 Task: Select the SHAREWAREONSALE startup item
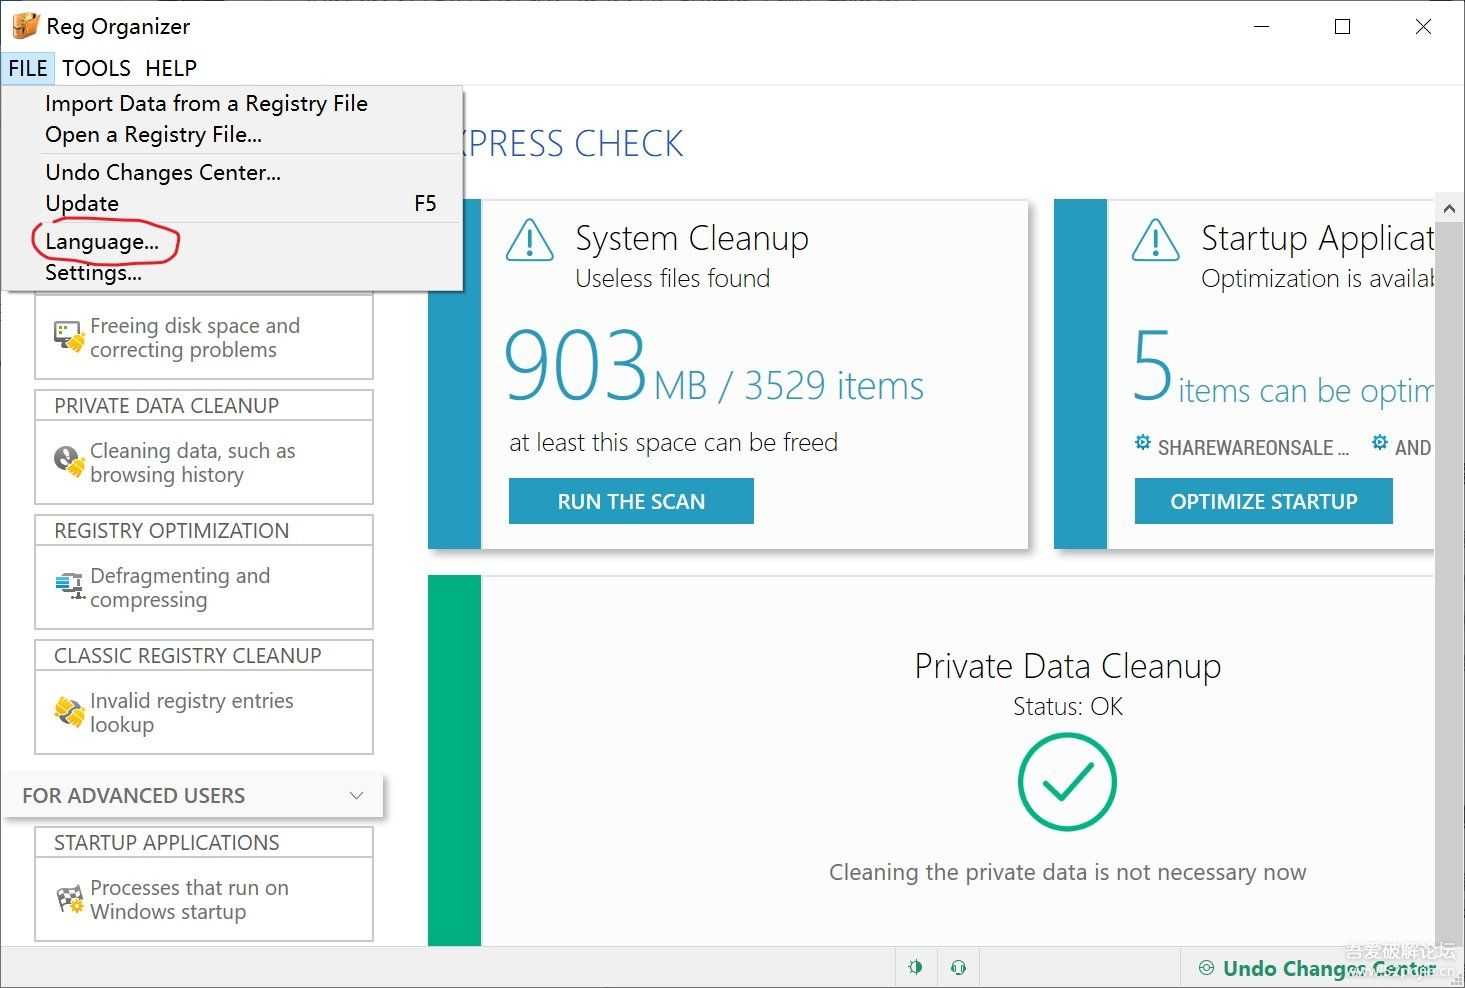tap(1244, 447)
